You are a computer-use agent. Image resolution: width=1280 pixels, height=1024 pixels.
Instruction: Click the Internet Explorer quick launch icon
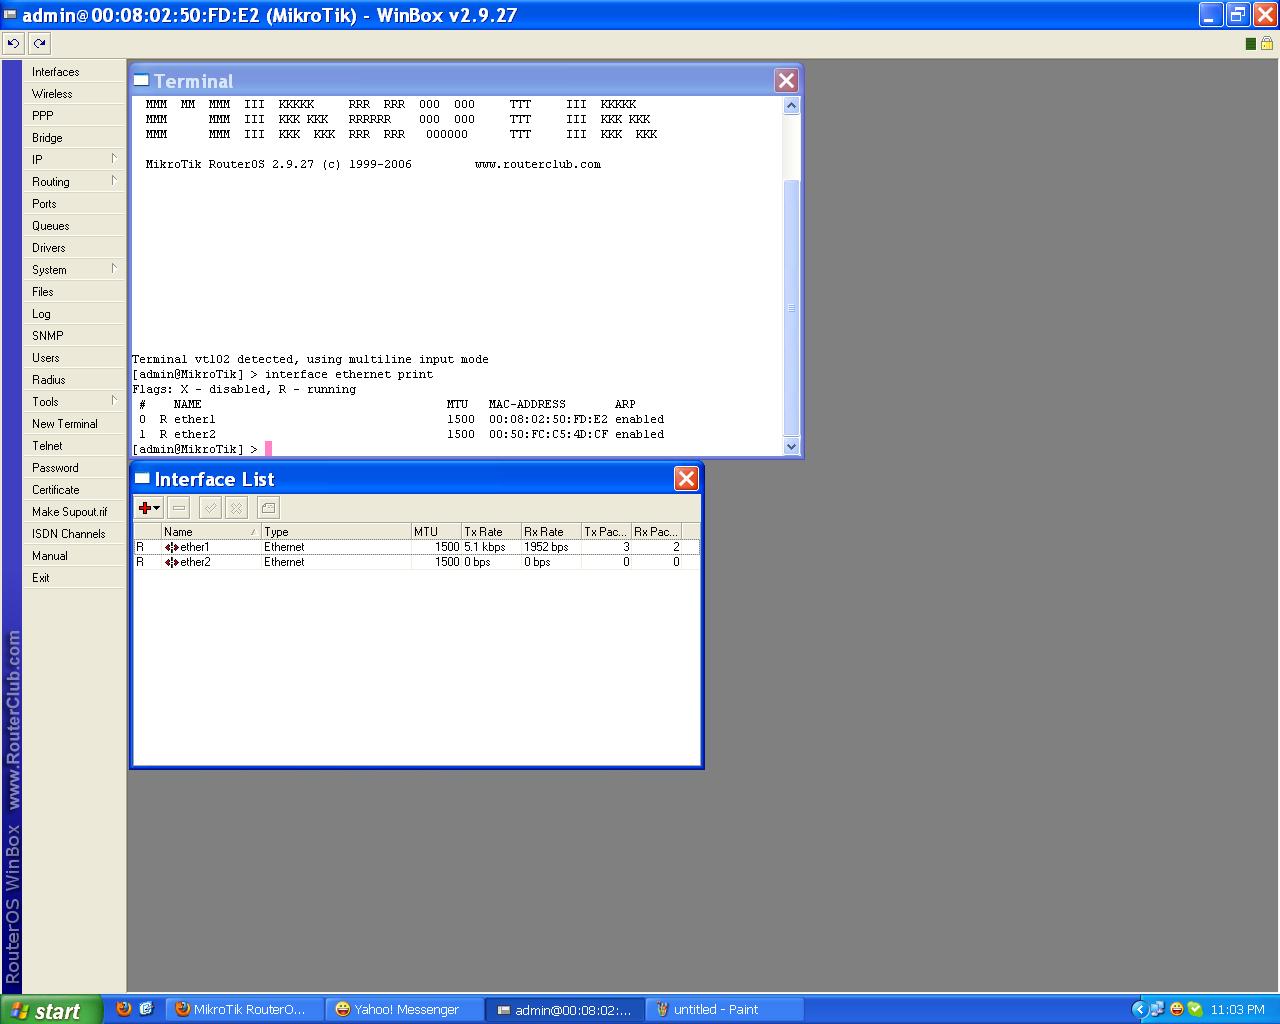click(146, 1009)
